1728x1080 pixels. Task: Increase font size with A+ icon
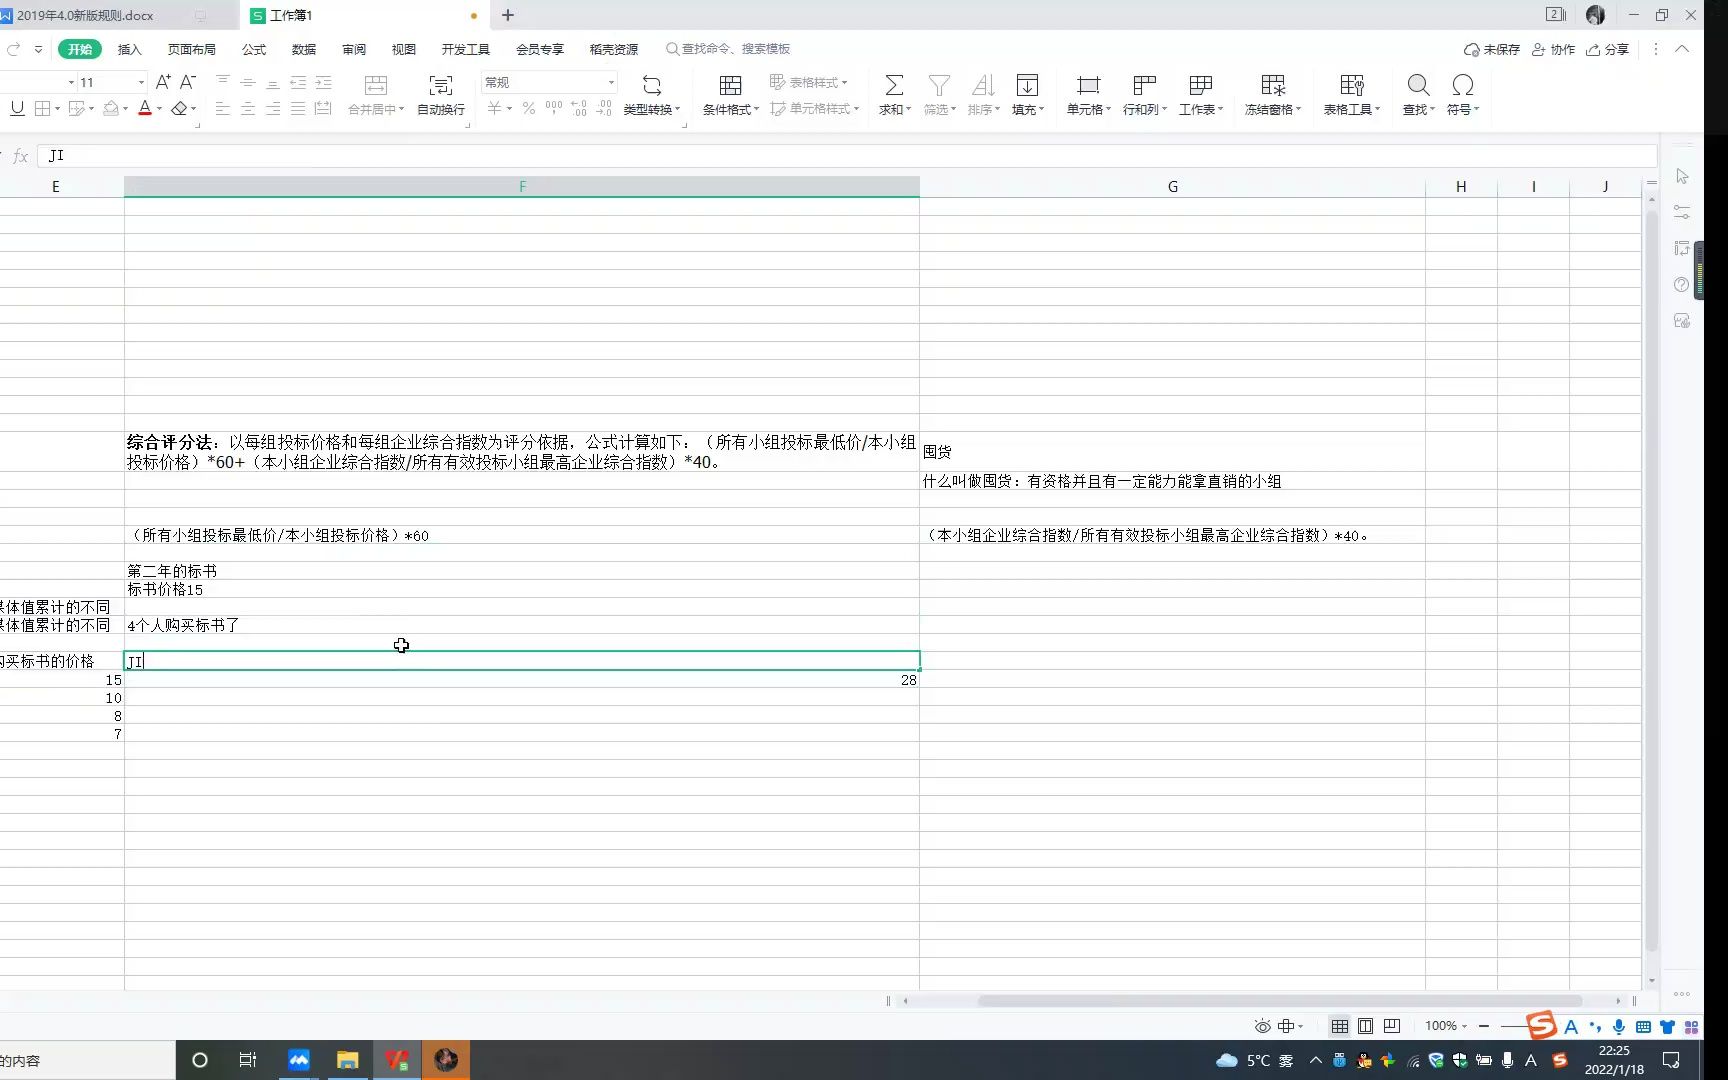click(x=163, y=82)
